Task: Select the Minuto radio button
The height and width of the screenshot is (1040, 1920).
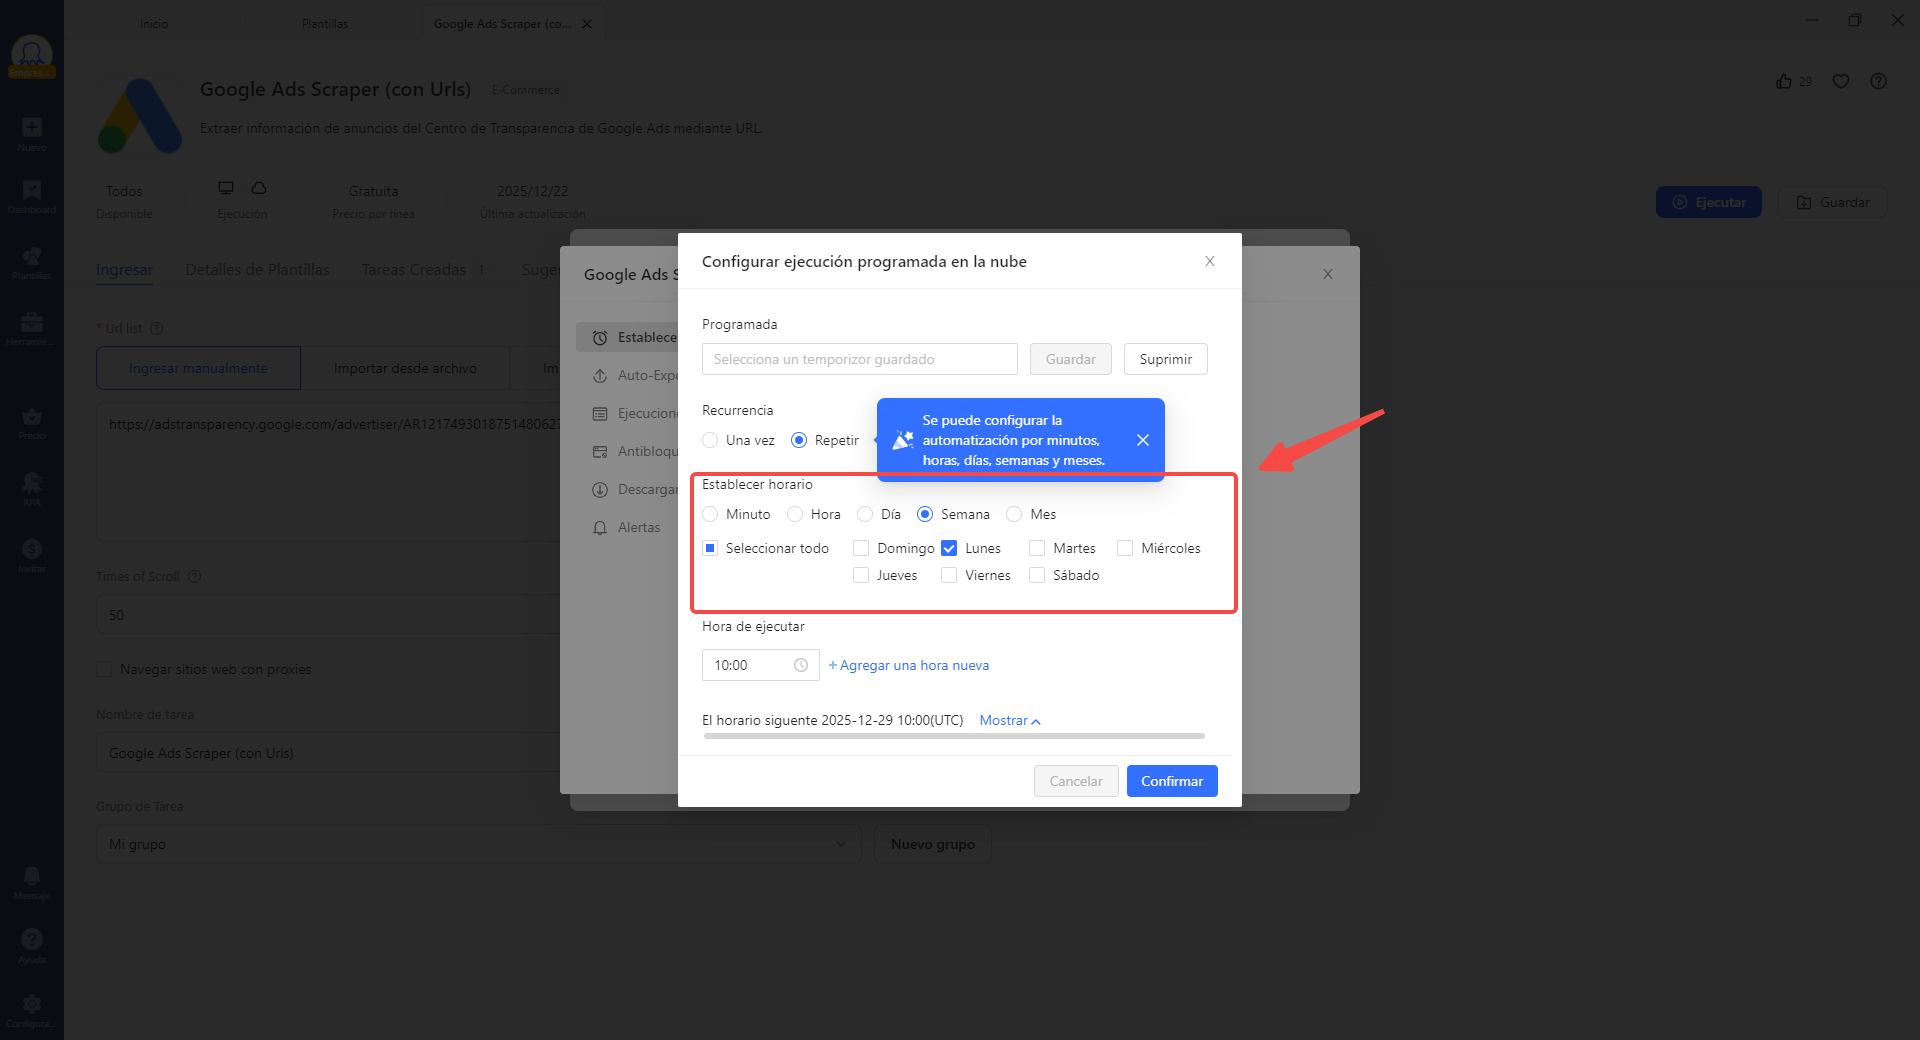Action: tap(711, 514)
